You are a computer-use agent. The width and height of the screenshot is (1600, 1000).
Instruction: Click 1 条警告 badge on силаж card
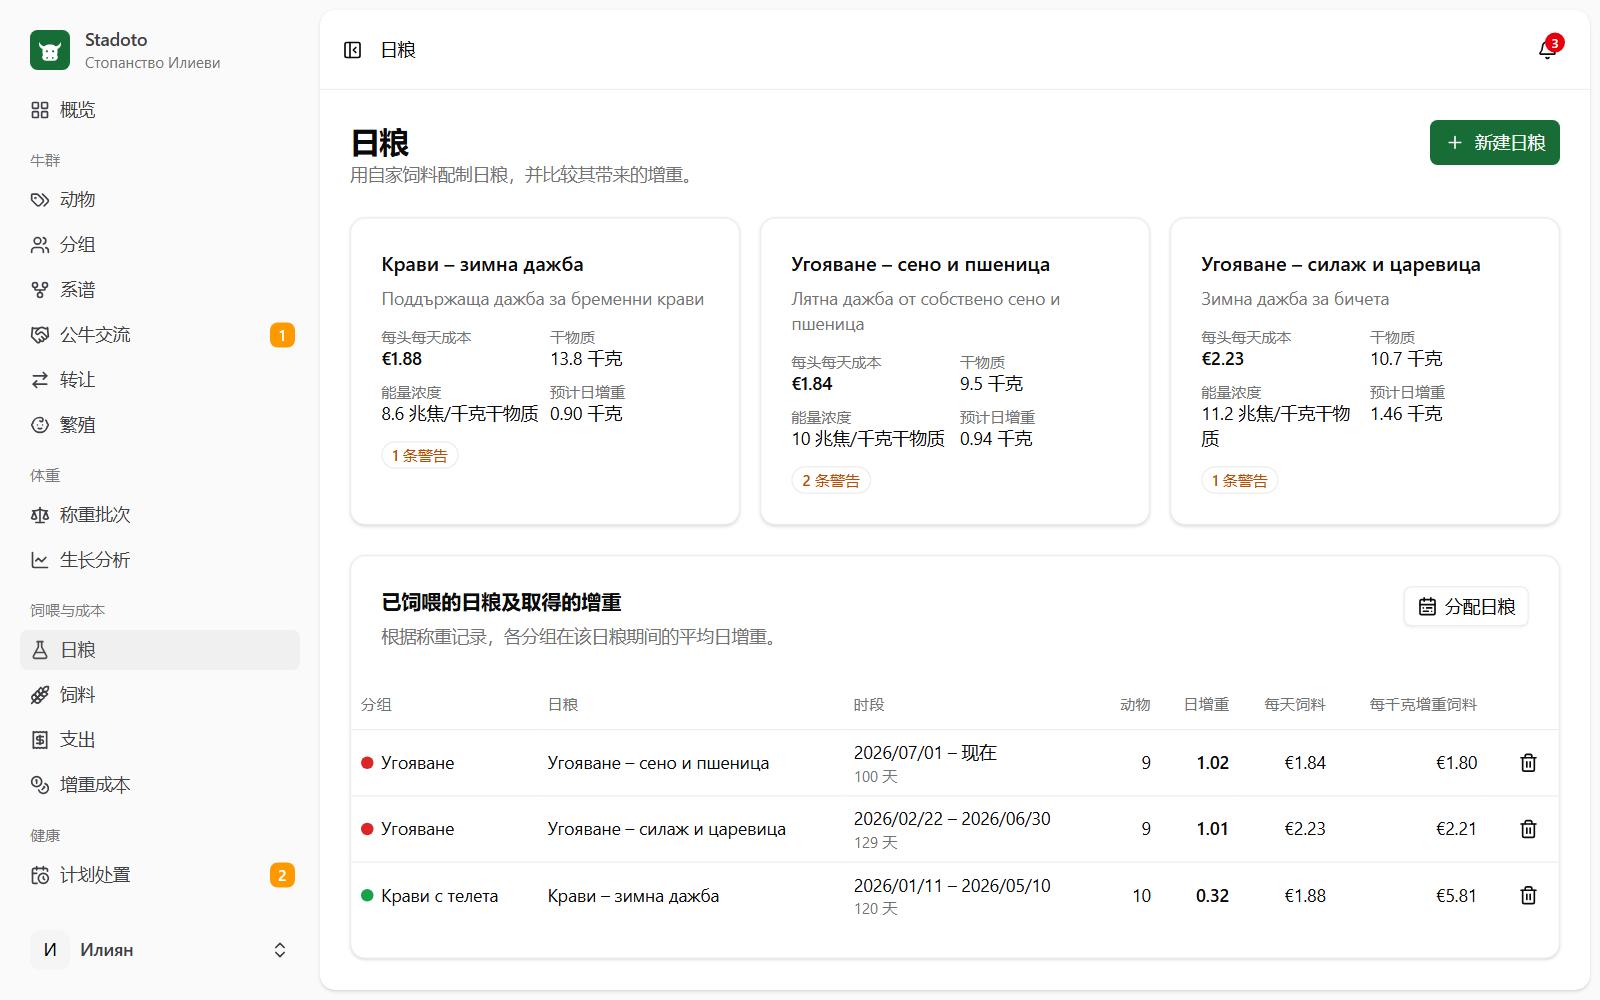1239,481
